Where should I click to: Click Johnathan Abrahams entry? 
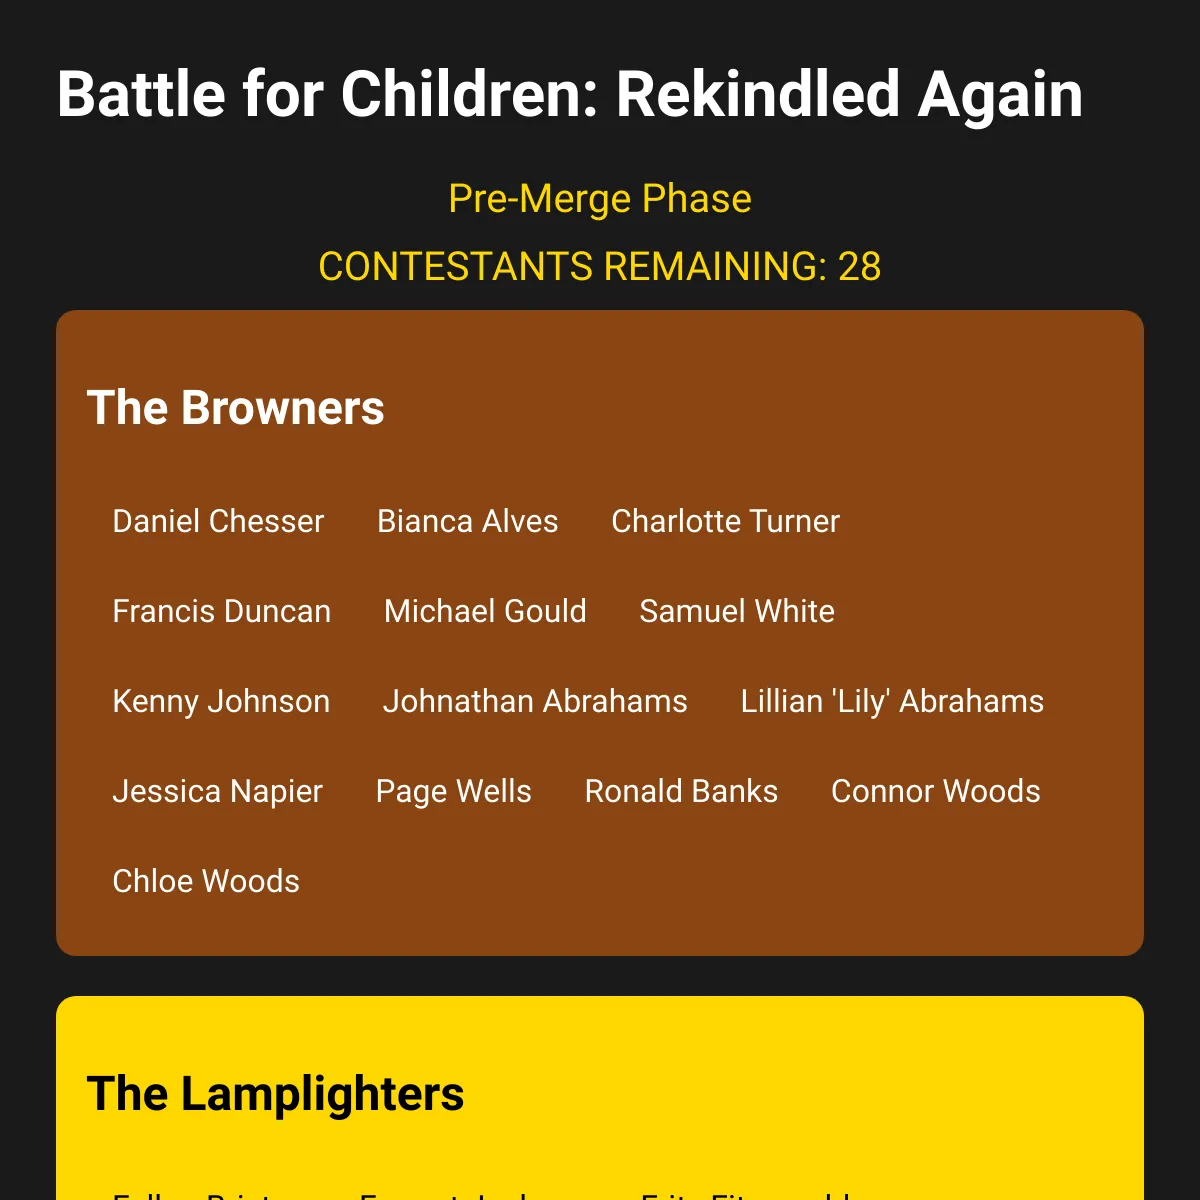click(535, 701)
